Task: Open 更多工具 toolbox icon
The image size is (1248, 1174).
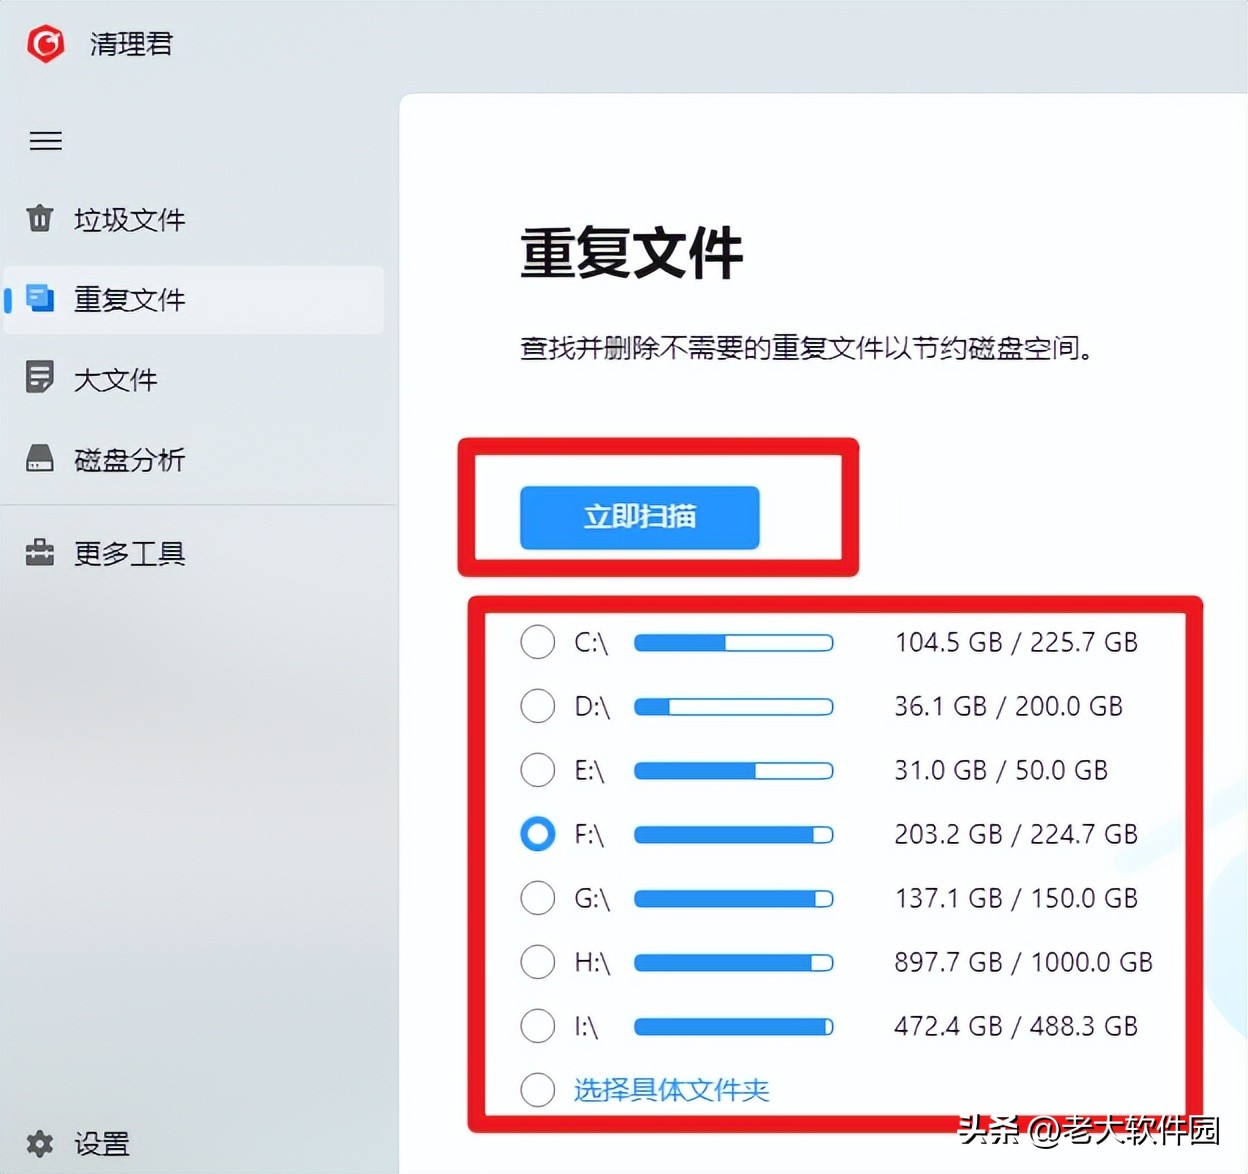Action: coord(39,553)
